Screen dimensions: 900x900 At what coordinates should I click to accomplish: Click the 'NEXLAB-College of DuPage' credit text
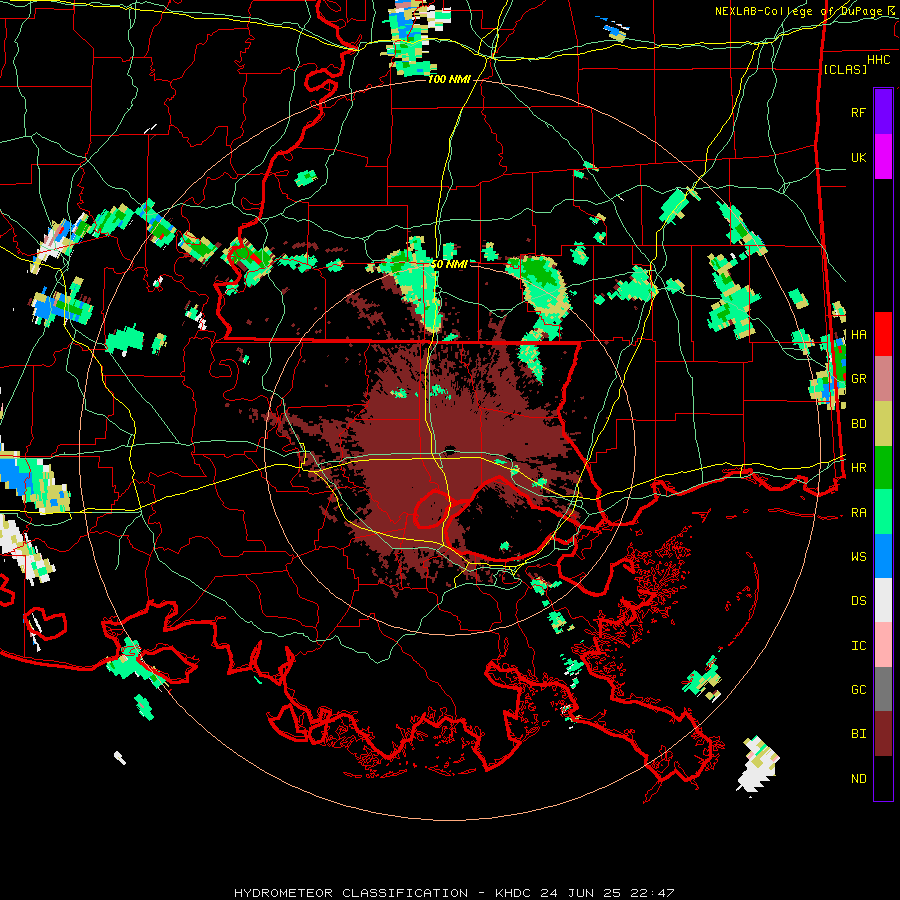(x=800, y=11)
